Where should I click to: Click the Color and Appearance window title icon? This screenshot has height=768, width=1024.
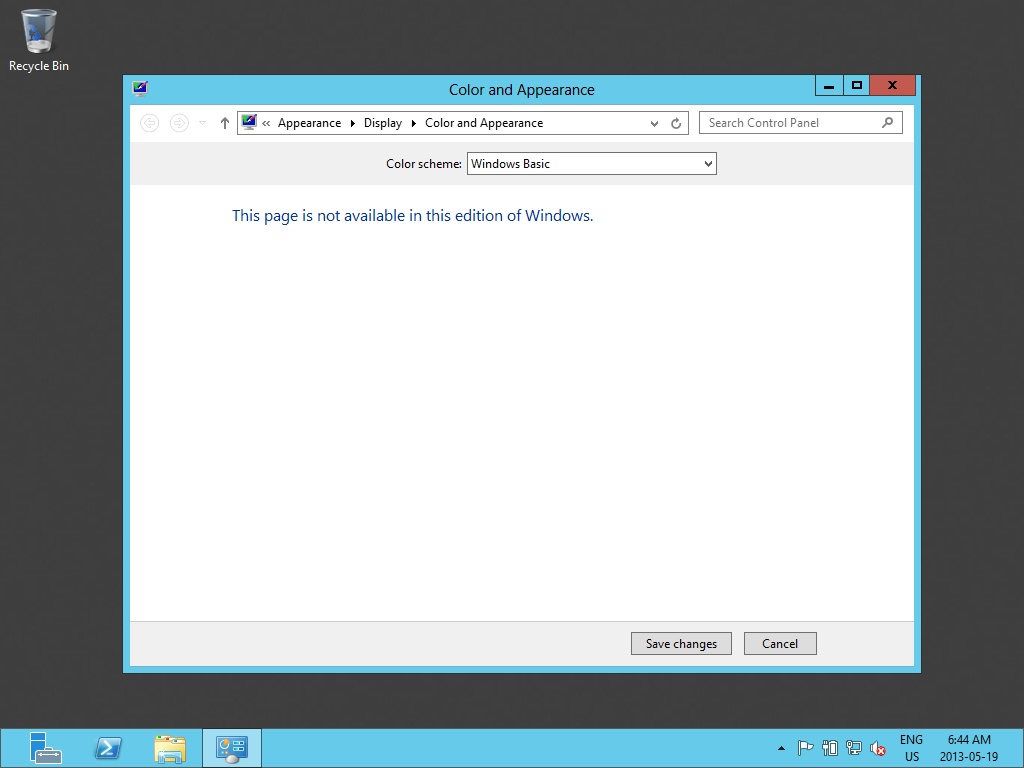pyautogui.click(x=140, y=89)
